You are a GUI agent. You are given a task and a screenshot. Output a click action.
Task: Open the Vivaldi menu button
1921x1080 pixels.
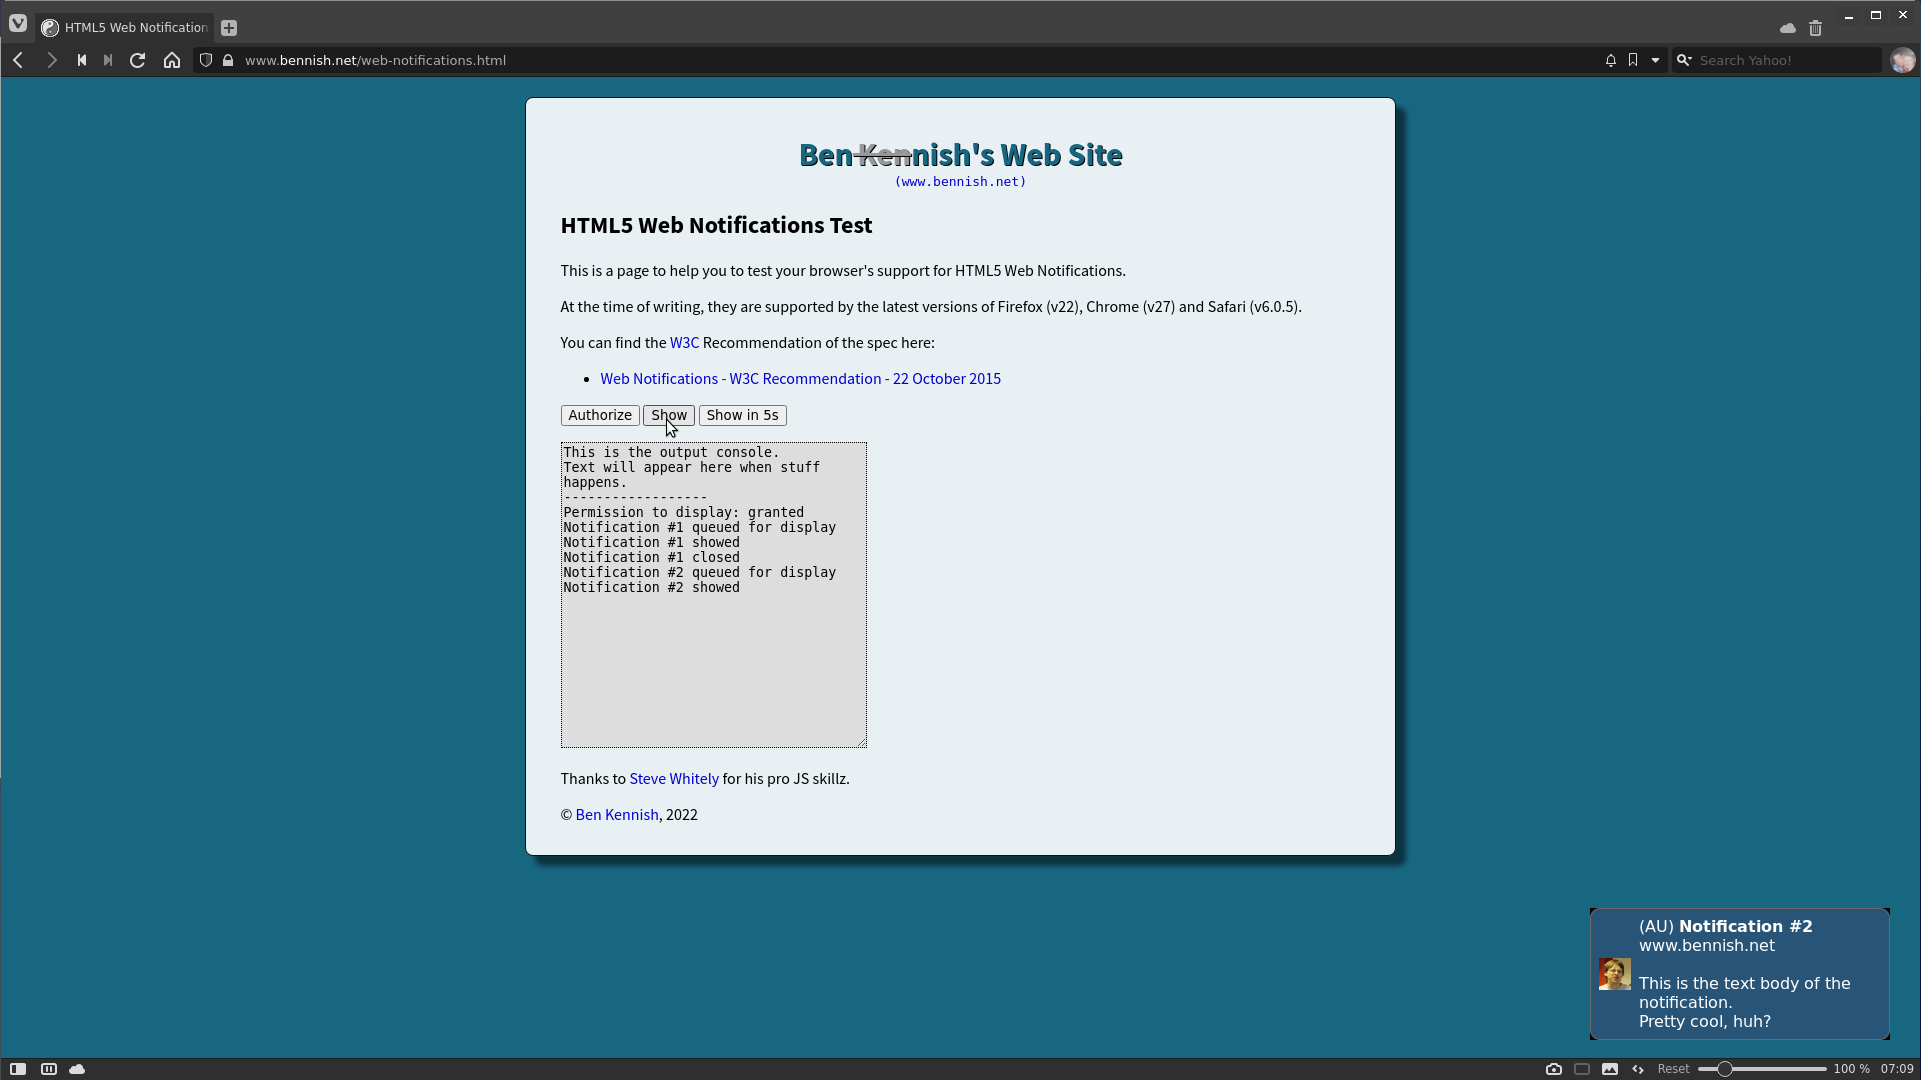coord(18,23)
